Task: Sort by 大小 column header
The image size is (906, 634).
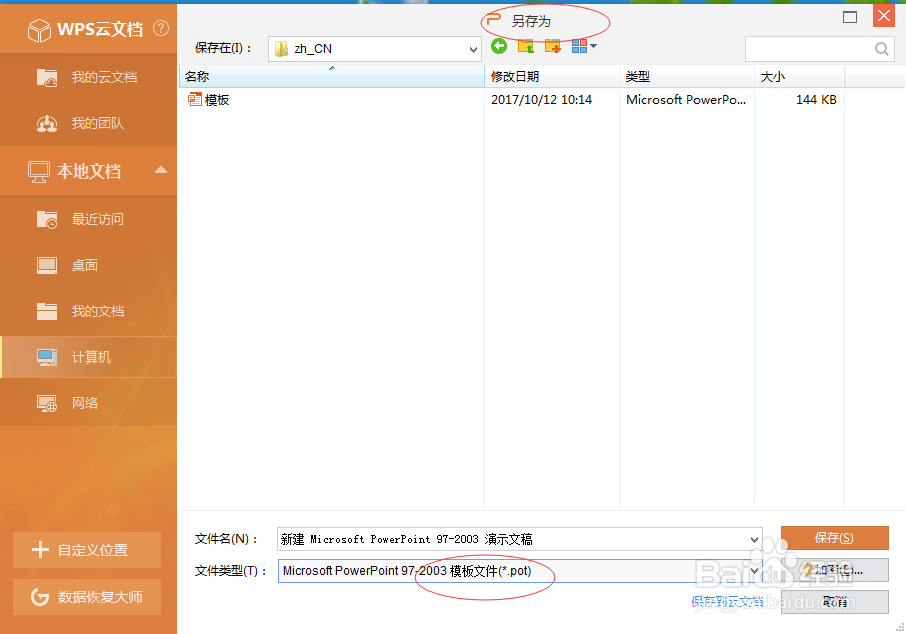Action: [800, 76]
